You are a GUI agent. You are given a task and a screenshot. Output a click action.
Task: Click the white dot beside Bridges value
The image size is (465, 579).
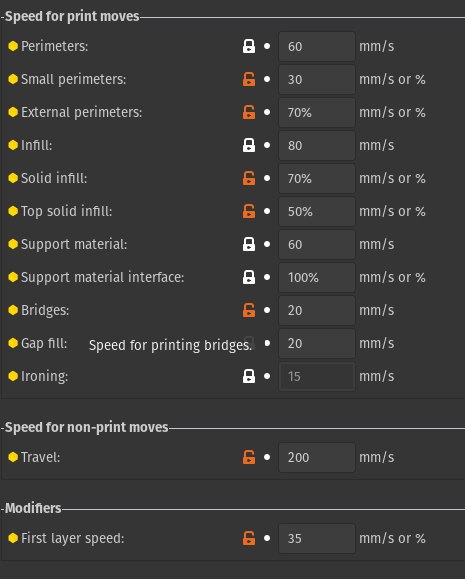[267, 310]
